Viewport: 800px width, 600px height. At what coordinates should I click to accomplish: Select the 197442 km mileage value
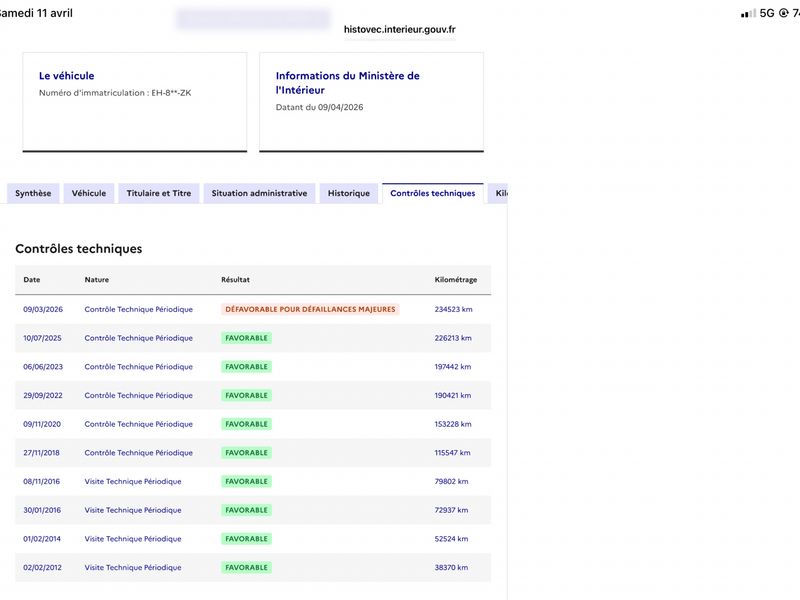(453, 366)
